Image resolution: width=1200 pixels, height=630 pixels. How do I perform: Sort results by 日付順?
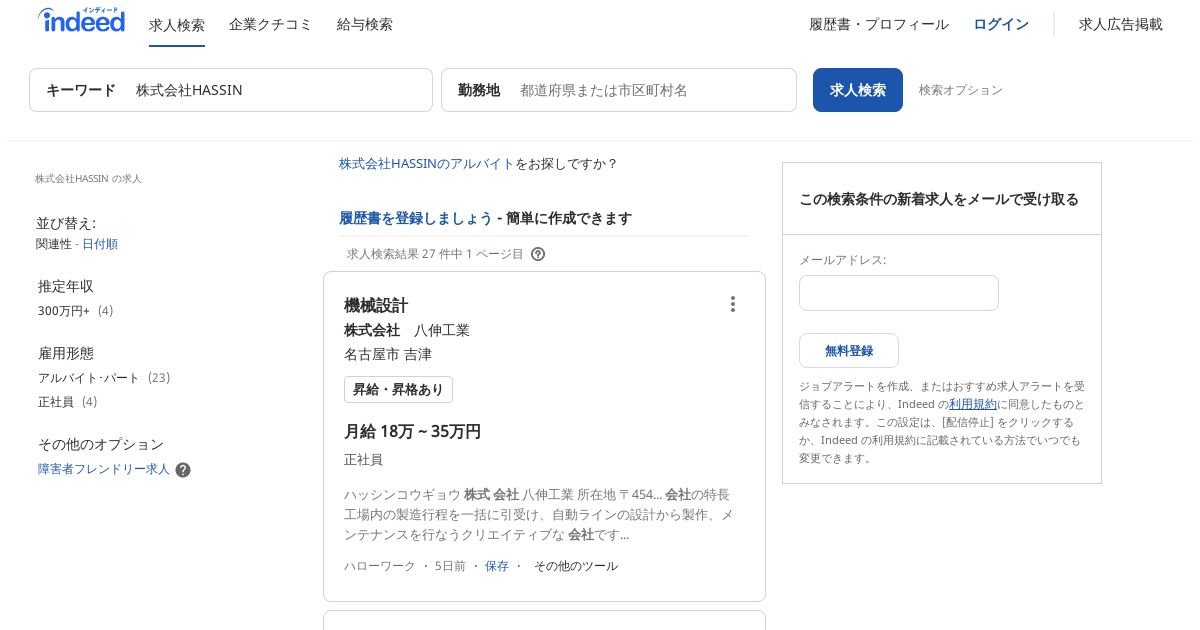[100, 244]
